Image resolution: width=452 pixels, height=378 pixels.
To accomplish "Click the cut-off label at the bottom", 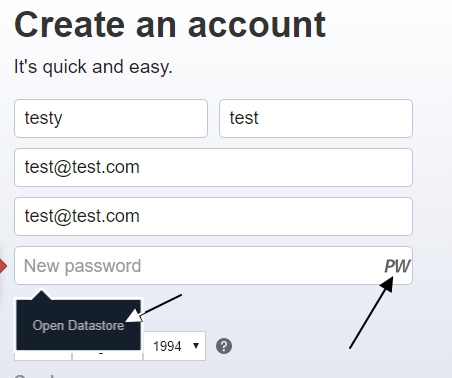I will [33, 376].
